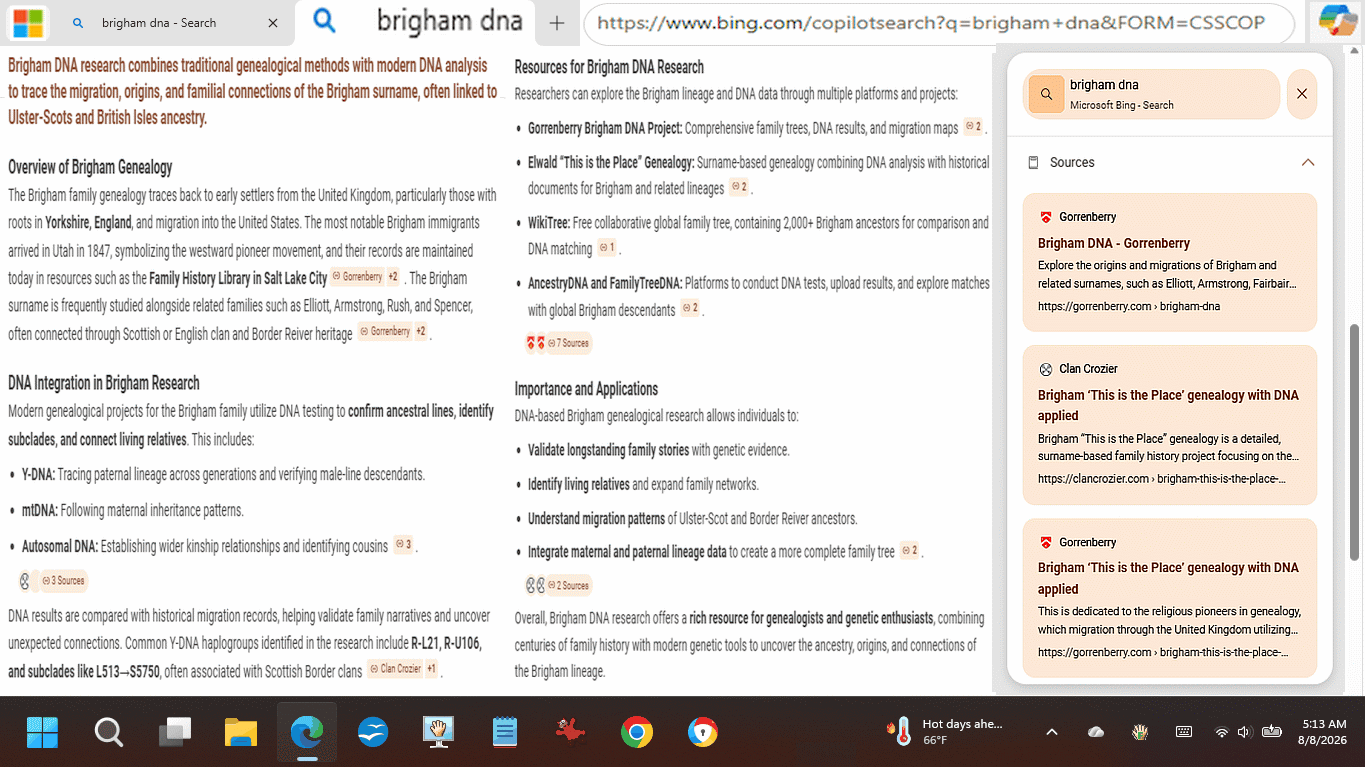Click the 'AncestryDNA and FamilyTreeDNA:' bullet label
Image resolution: width=1365 pixels, height=767 pixels.
(x=605, y=284)
